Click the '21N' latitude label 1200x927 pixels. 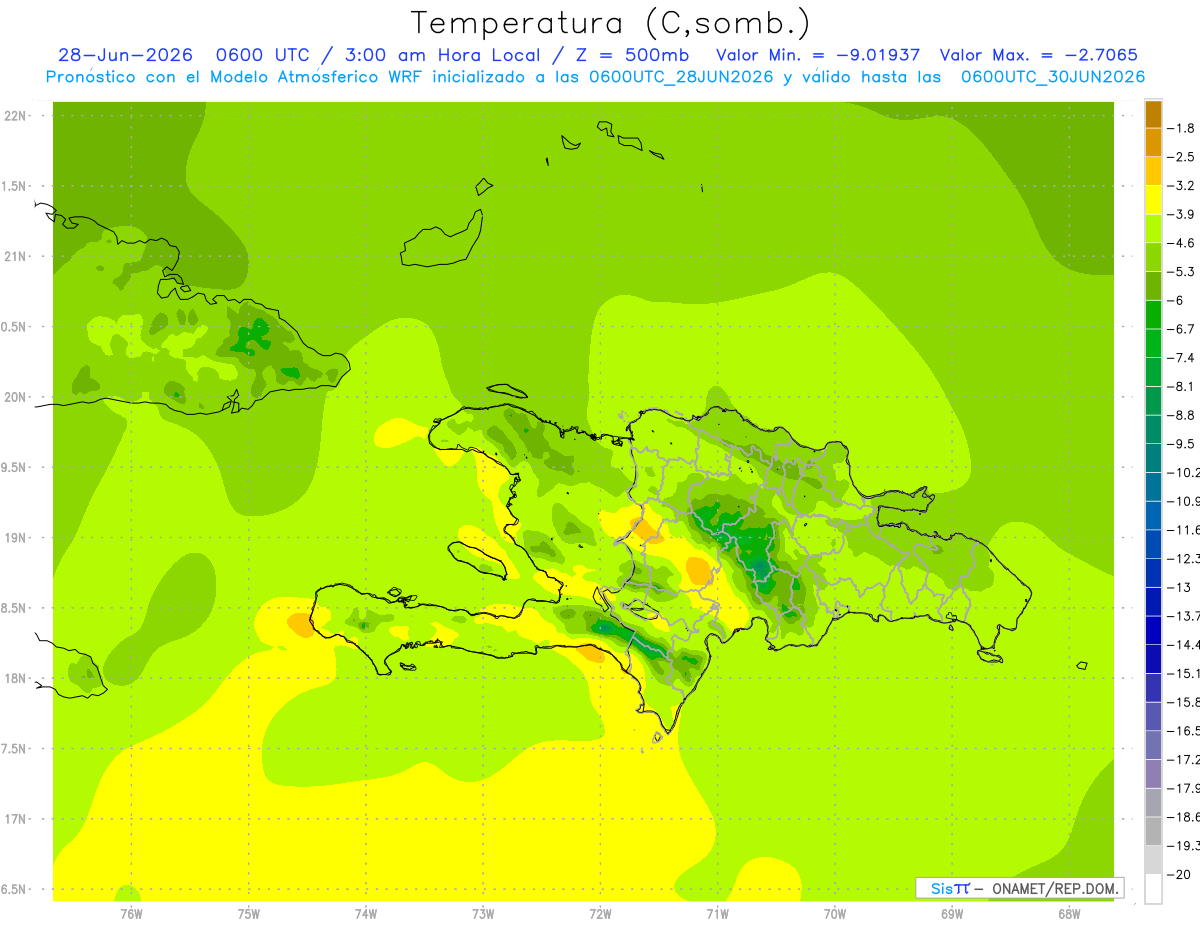(x=17, y=256)
